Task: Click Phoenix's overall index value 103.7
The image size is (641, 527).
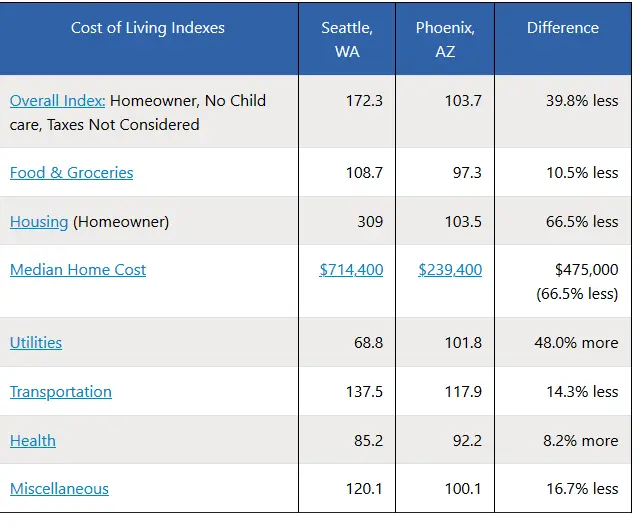Action: pos(463,101)
